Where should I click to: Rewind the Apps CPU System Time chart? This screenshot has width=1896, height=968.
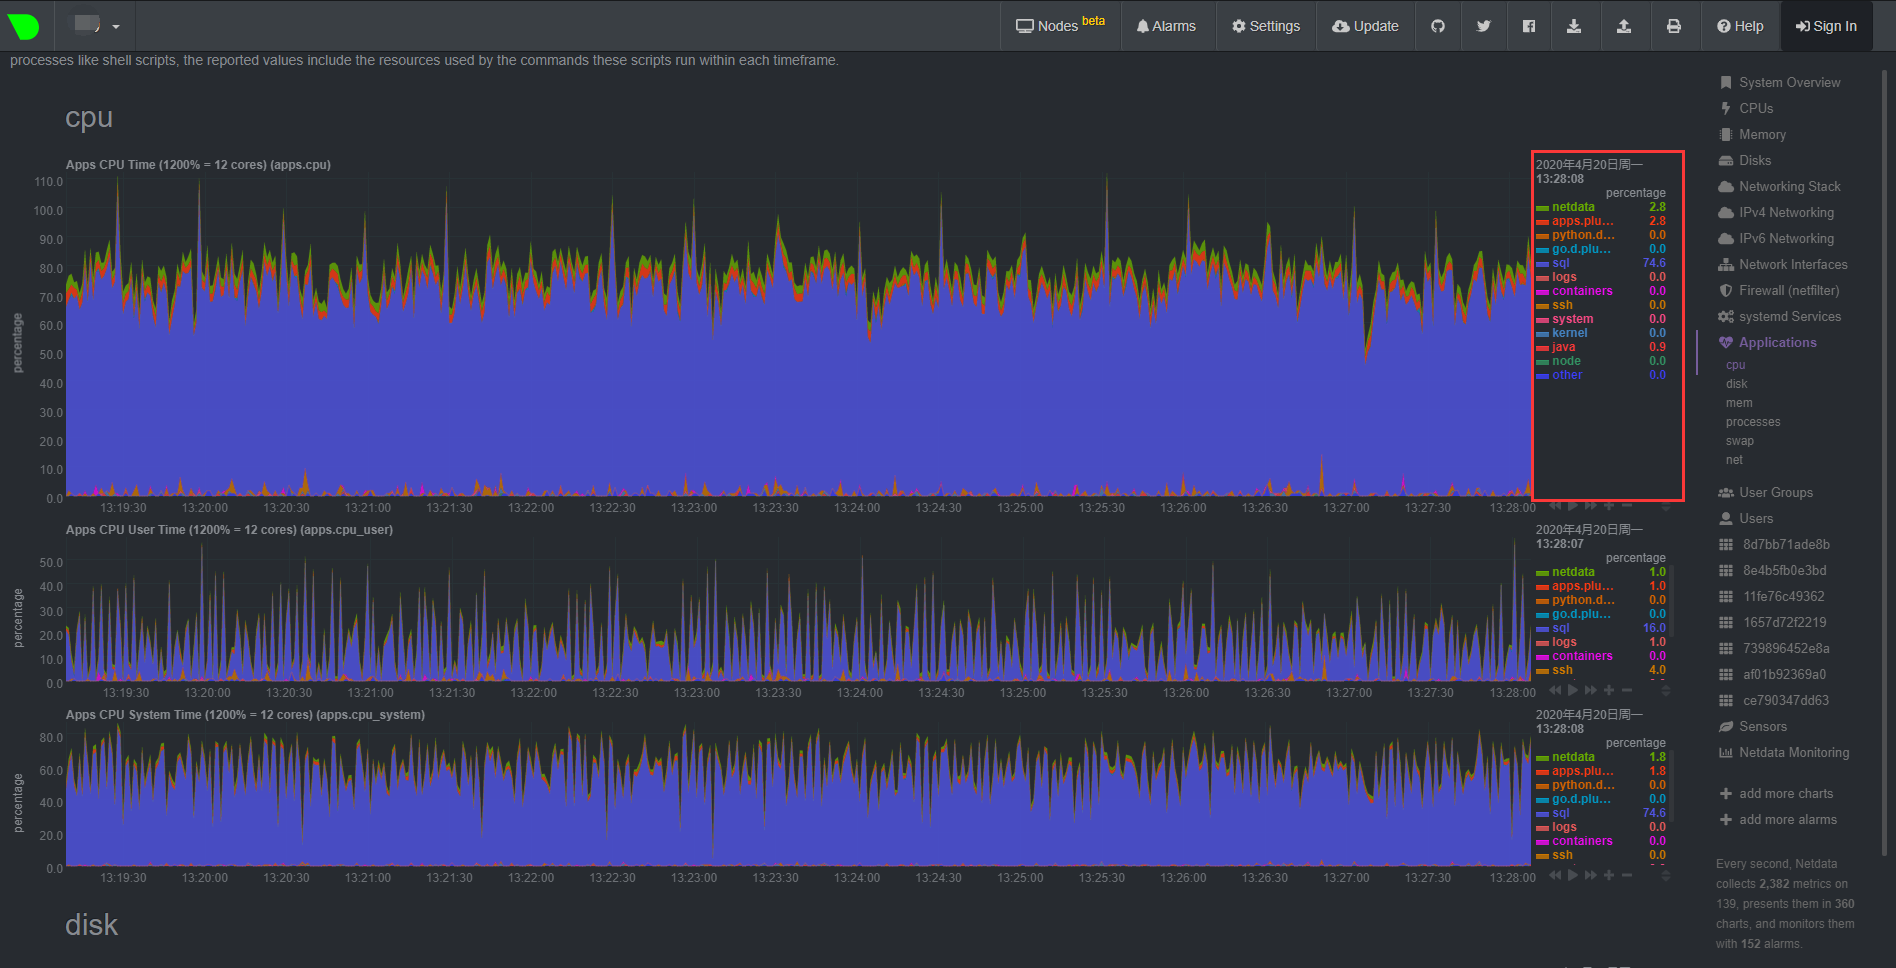(x=1554, y=875)
